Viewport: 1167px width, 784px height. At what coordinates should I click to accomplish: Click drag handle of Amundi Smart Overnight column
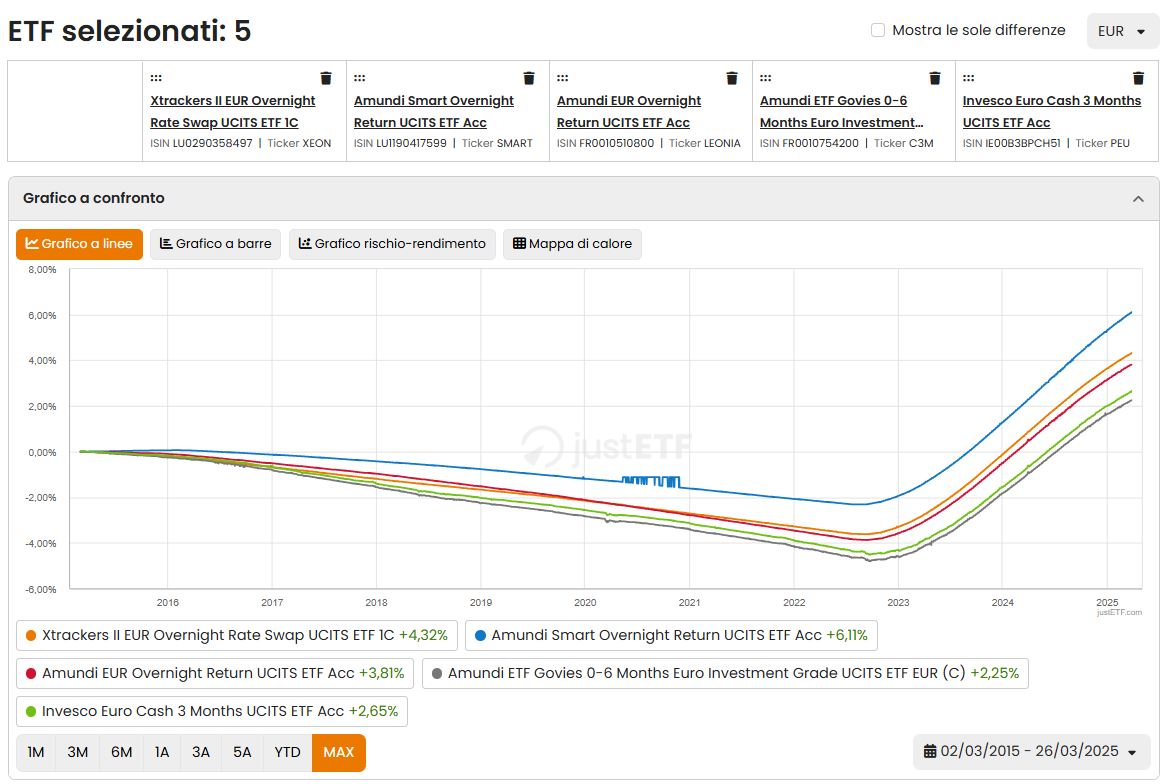(359, 78)
